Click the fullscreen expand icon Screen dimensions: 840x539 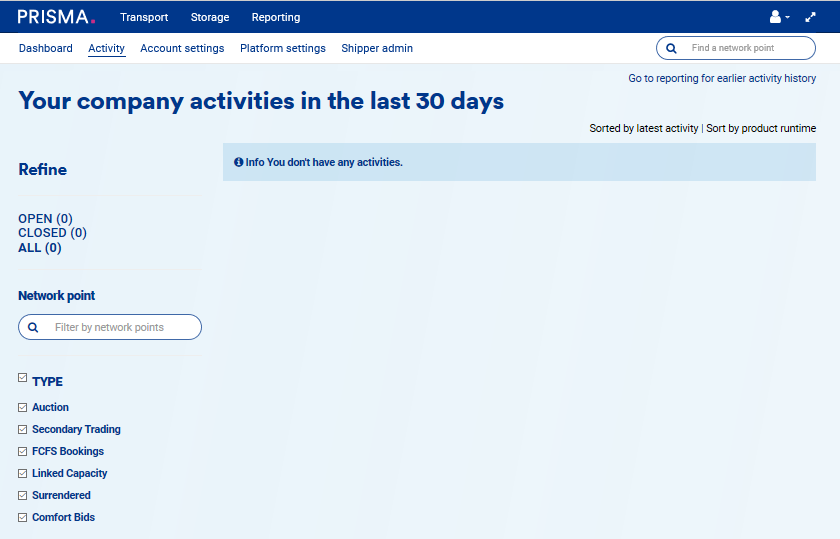click(811, 17)
